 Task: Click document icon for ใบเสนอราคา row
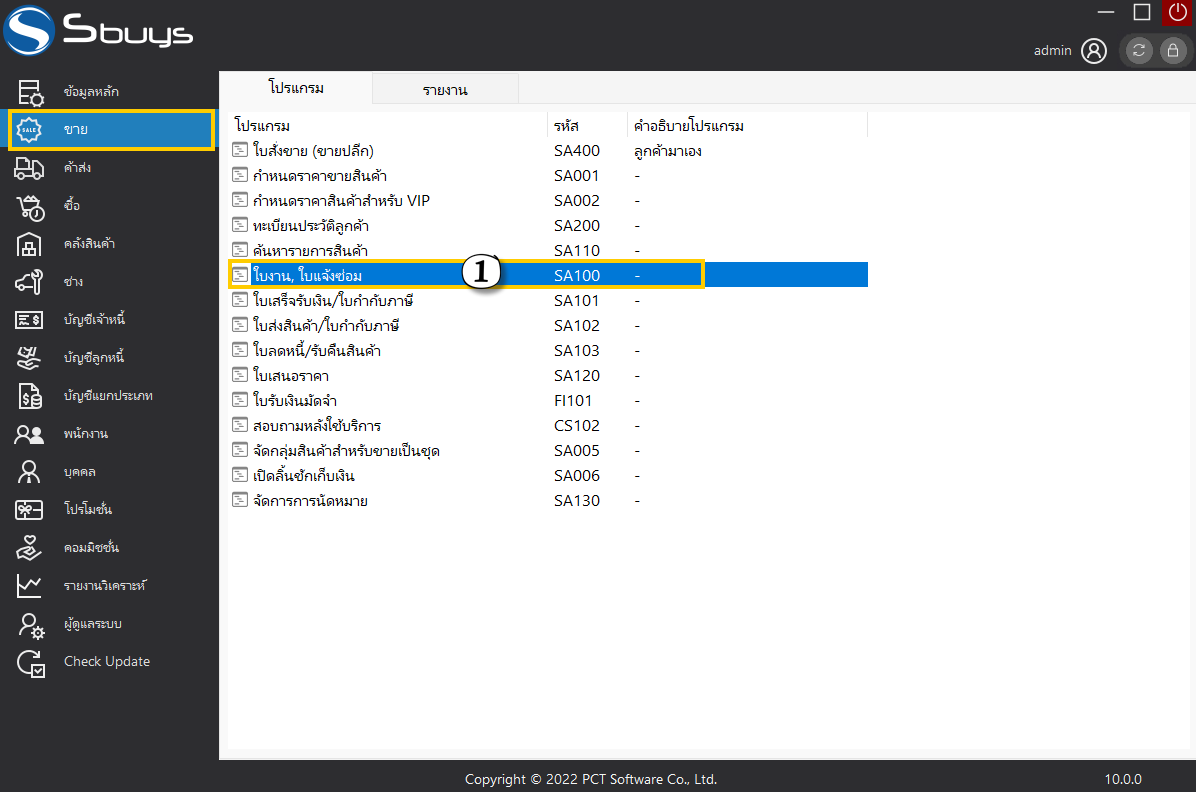coord(240,375)
